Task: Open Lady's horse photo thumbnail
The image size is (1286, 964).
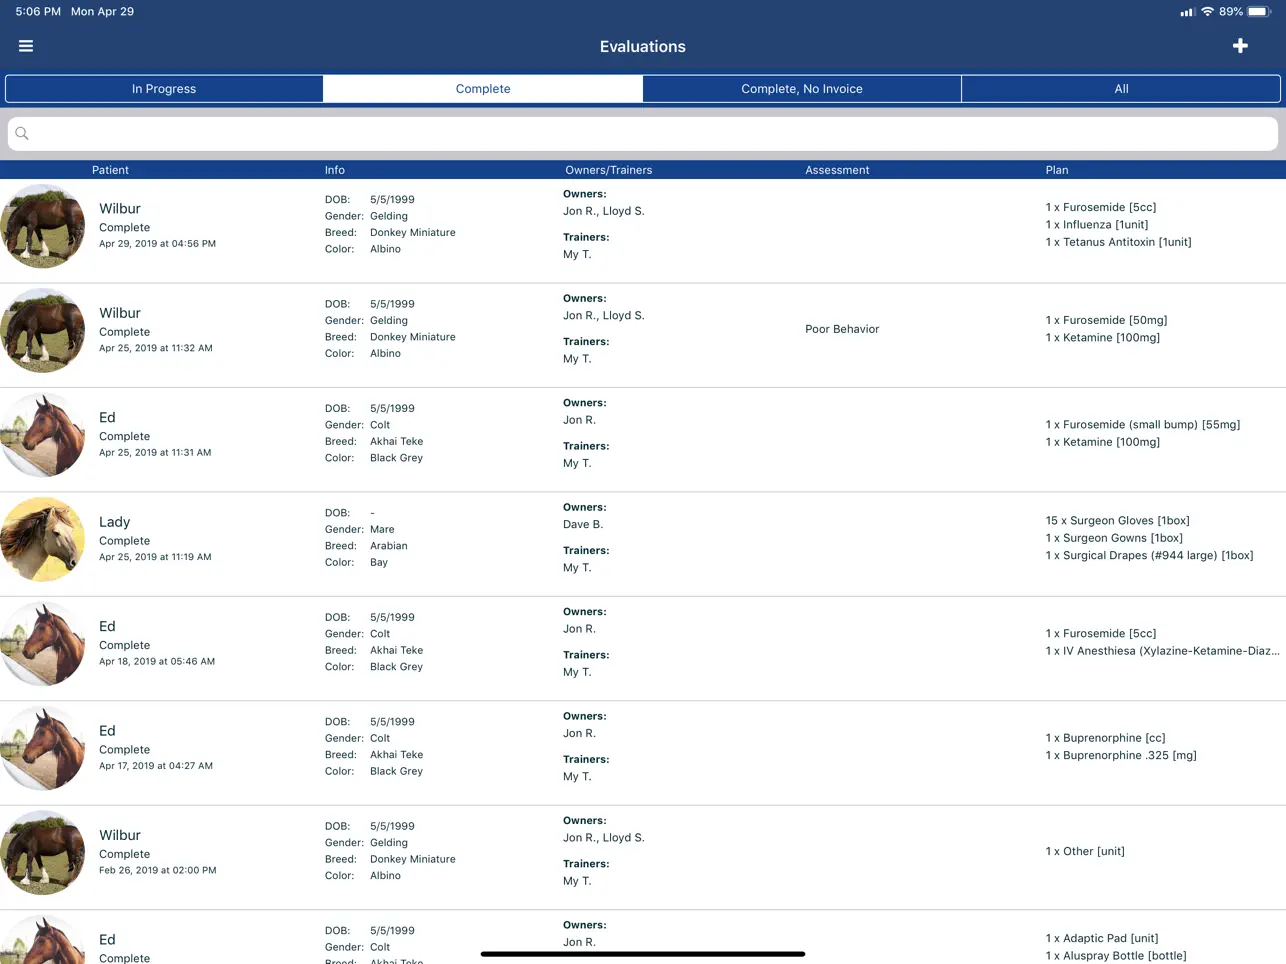Action: point(42,540)
